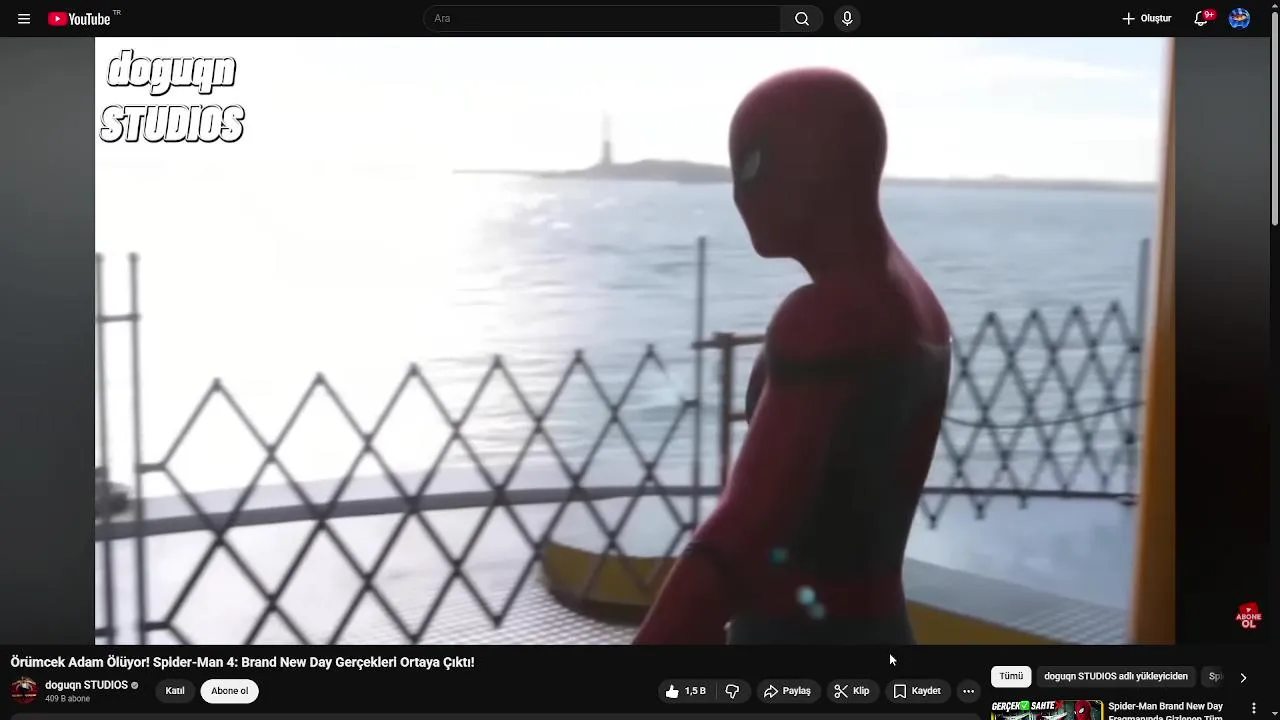Click the video player area

pos(635,341)
